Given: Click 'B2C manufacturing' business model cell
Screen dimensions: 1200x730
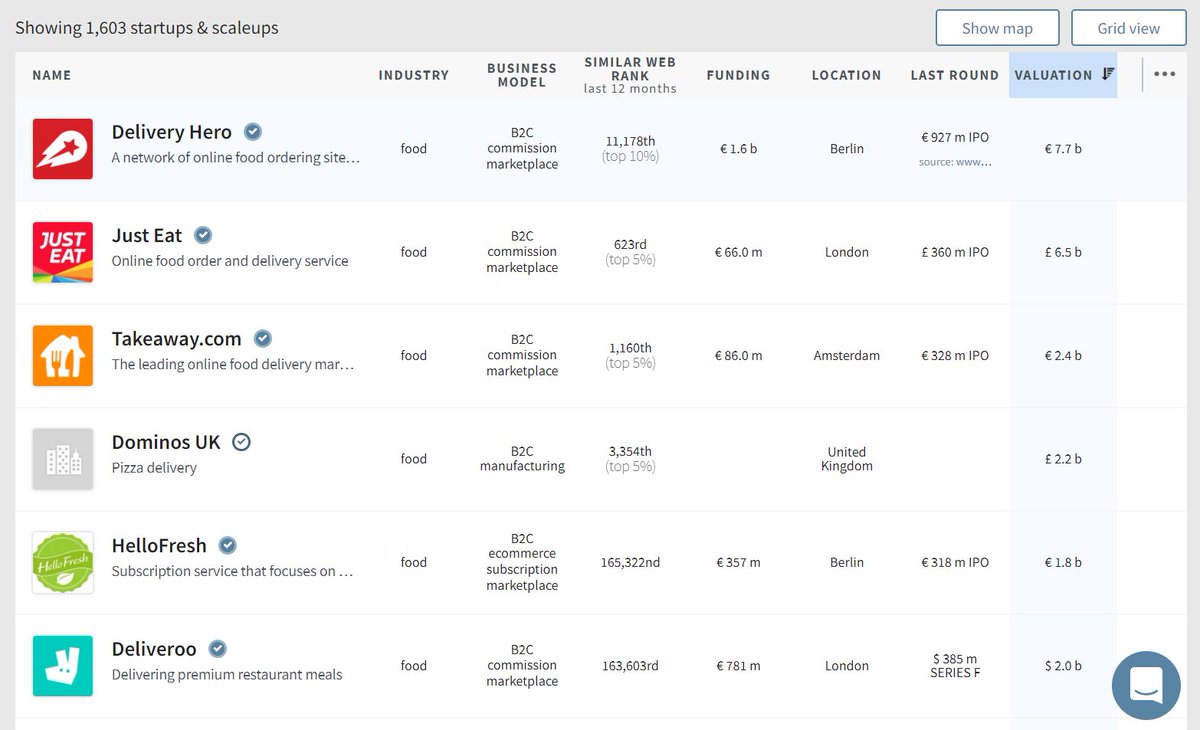Looking at the screenshot, I should click(x=522, y=459).
